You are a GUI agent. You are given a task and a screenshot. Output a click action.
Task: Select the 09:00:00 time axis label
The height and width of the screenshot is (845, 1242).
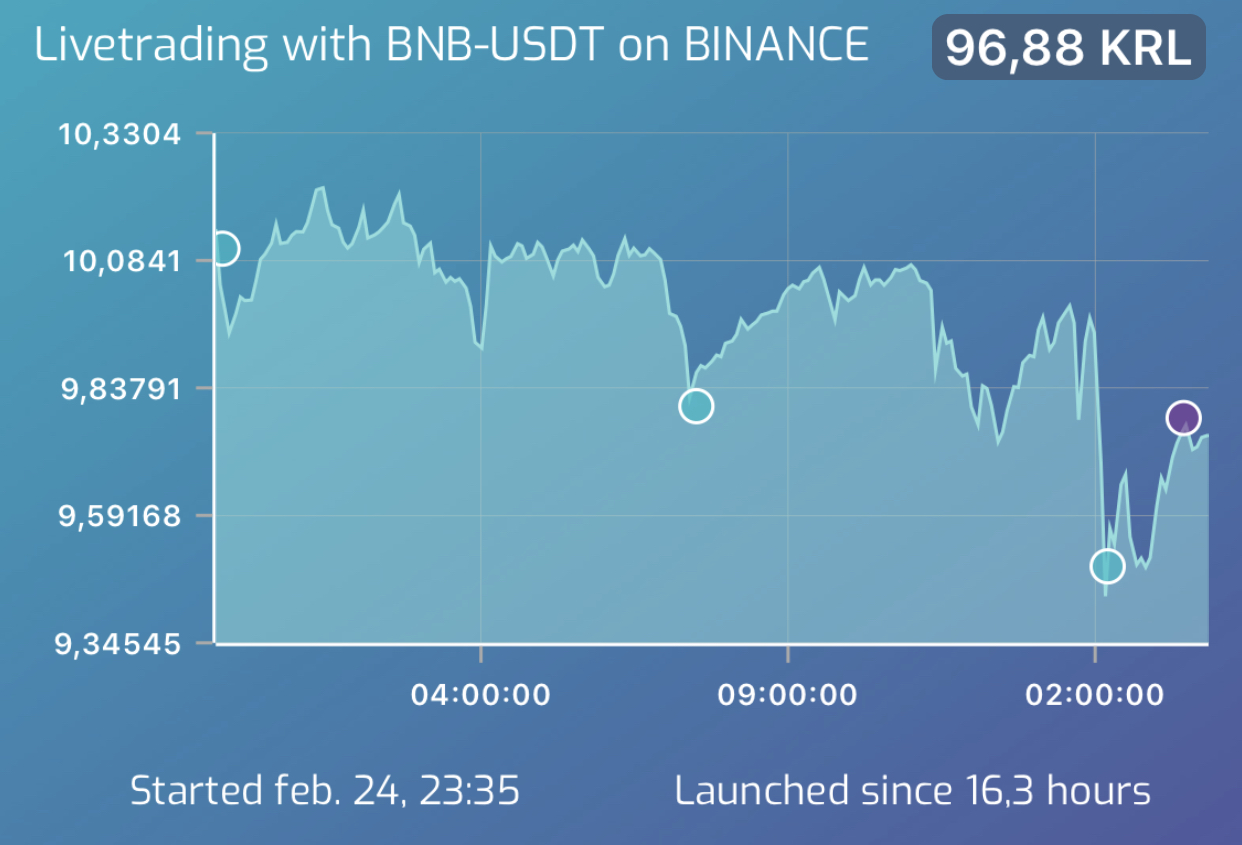pyautogui.click(x=788, y=694)
